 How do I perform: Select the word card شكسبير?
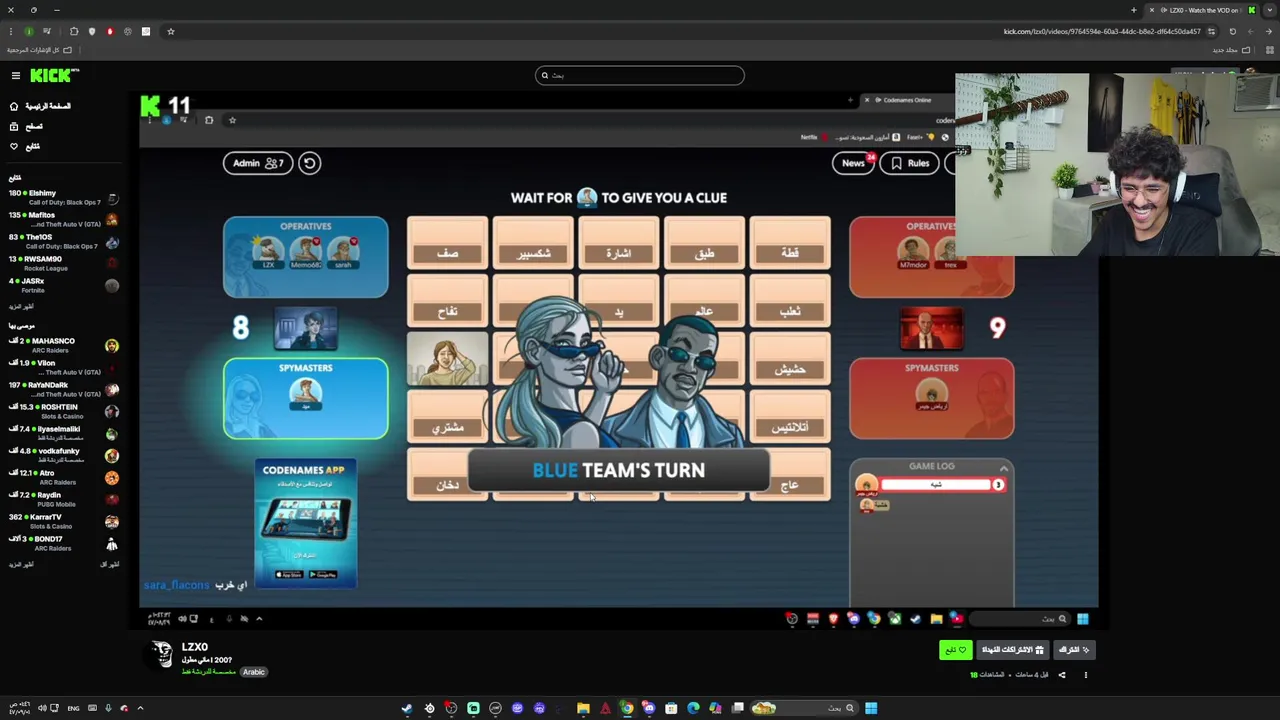(x=533, y=244)
